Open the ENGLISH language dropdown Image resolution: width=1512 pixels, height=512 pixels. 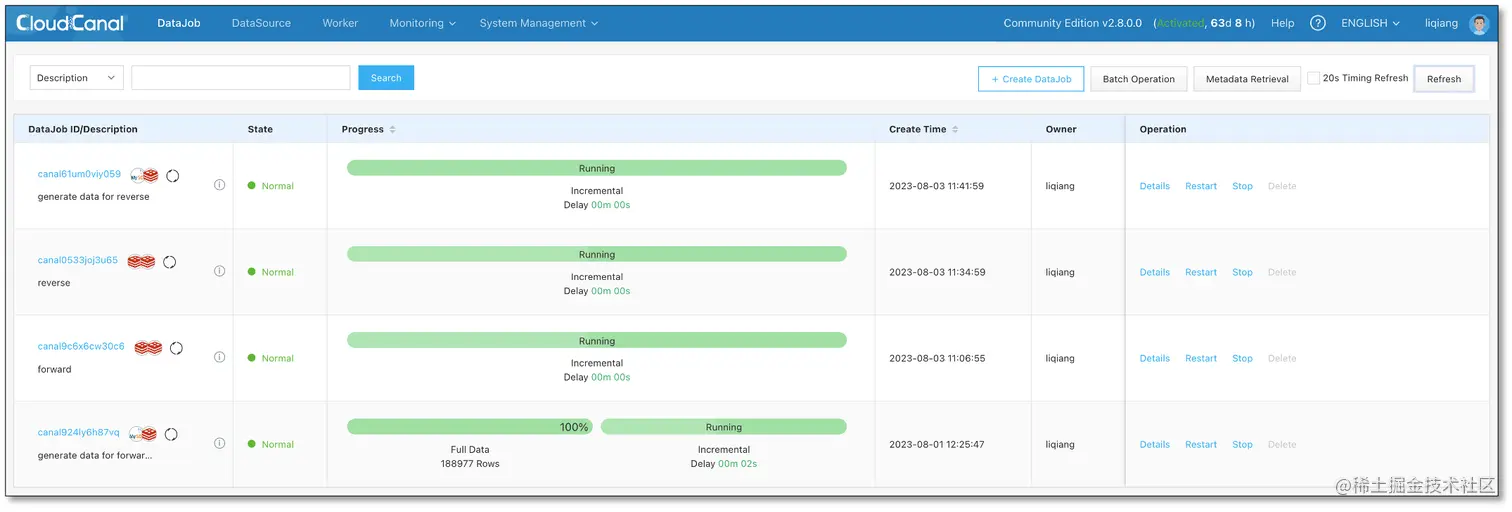pyautogui.click(x=1370, y=23)
